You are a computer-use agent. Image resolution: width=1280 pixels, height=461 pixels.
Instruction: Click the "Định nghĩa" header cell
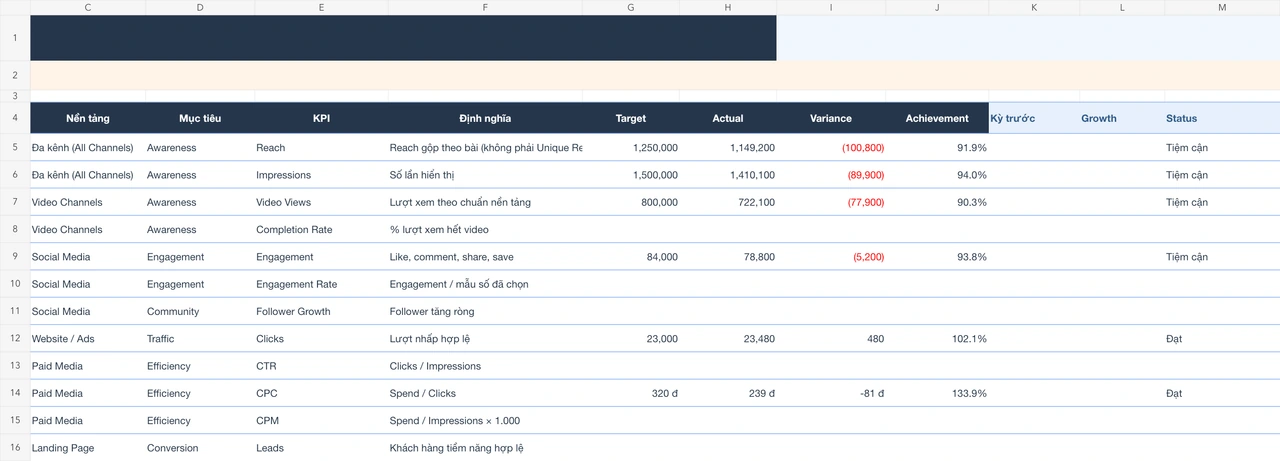click(x=485, y=118)
